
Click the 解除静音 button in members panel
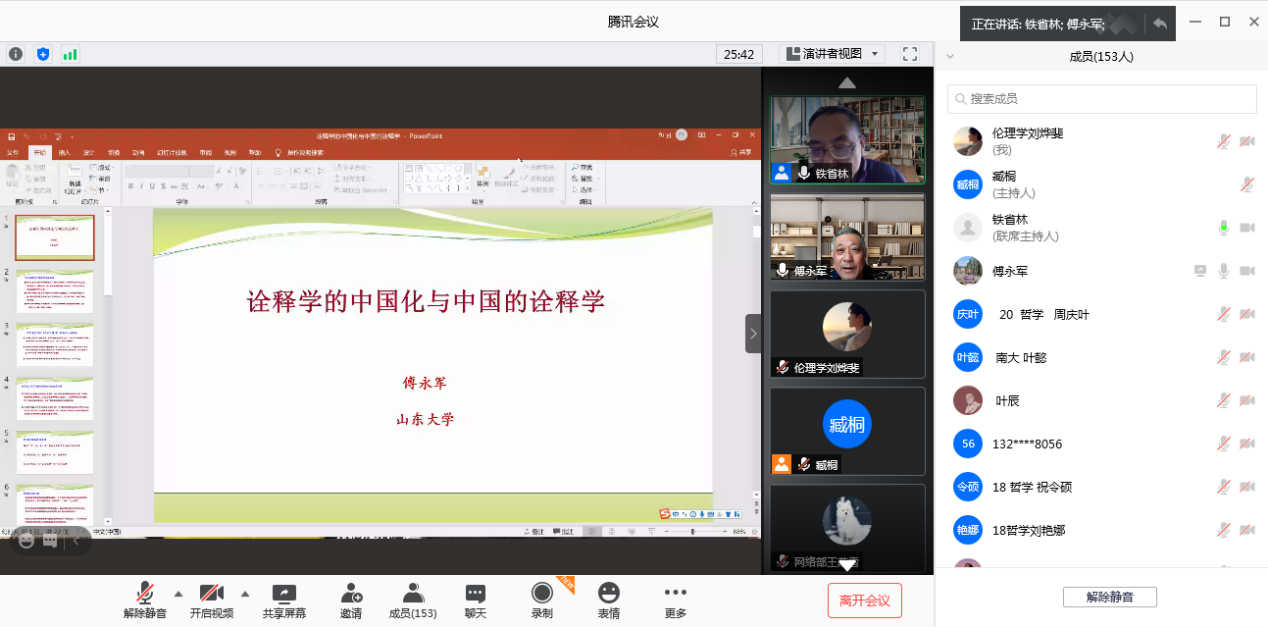point(1109,597)
